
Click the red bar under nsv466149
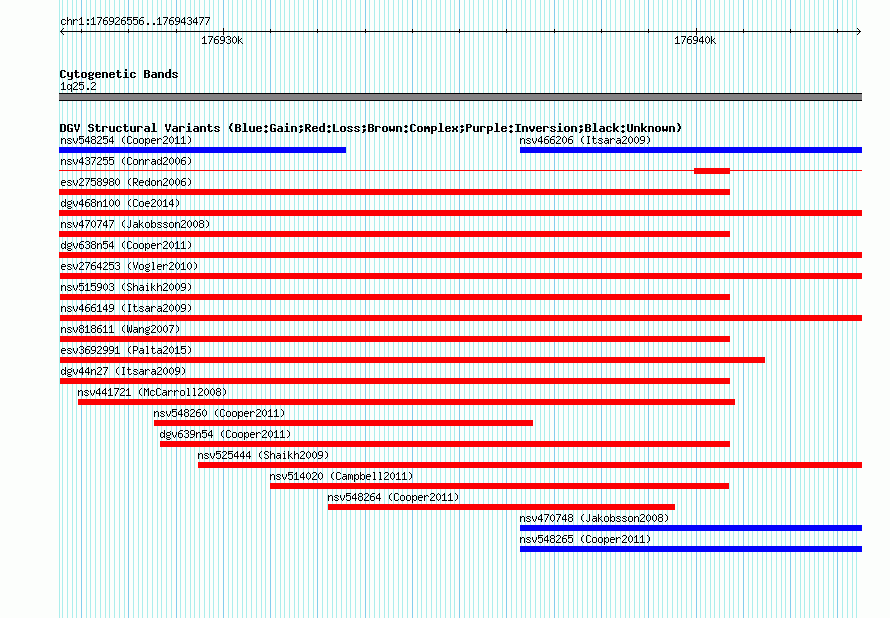[461, 318]
